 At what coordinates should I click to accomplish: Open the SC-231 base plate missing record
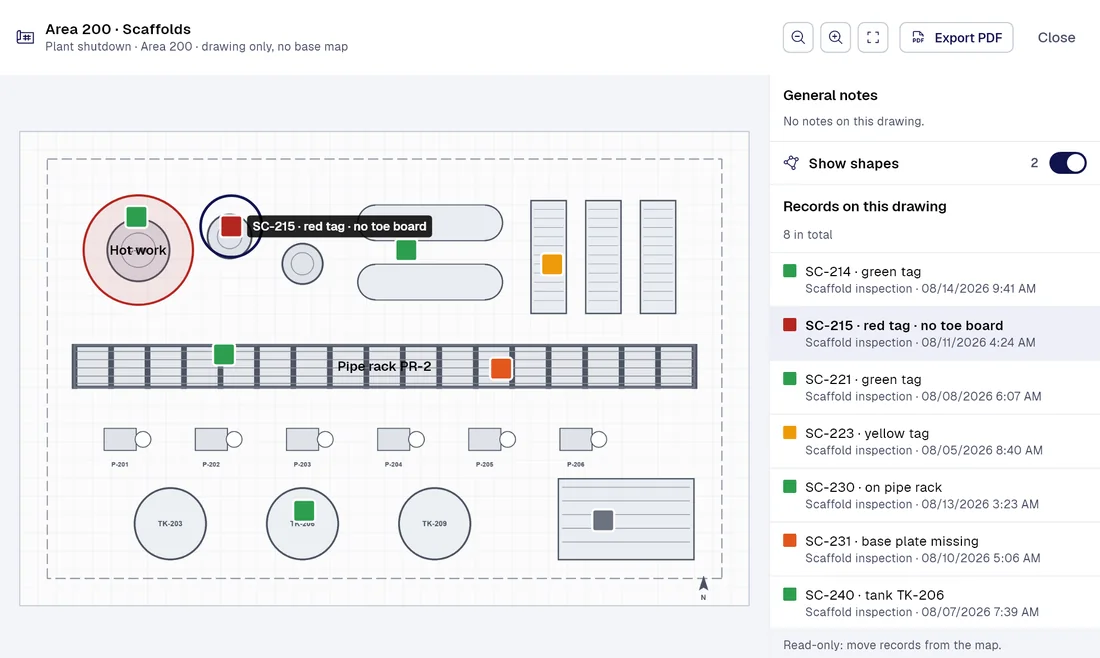tap(934, 549)
